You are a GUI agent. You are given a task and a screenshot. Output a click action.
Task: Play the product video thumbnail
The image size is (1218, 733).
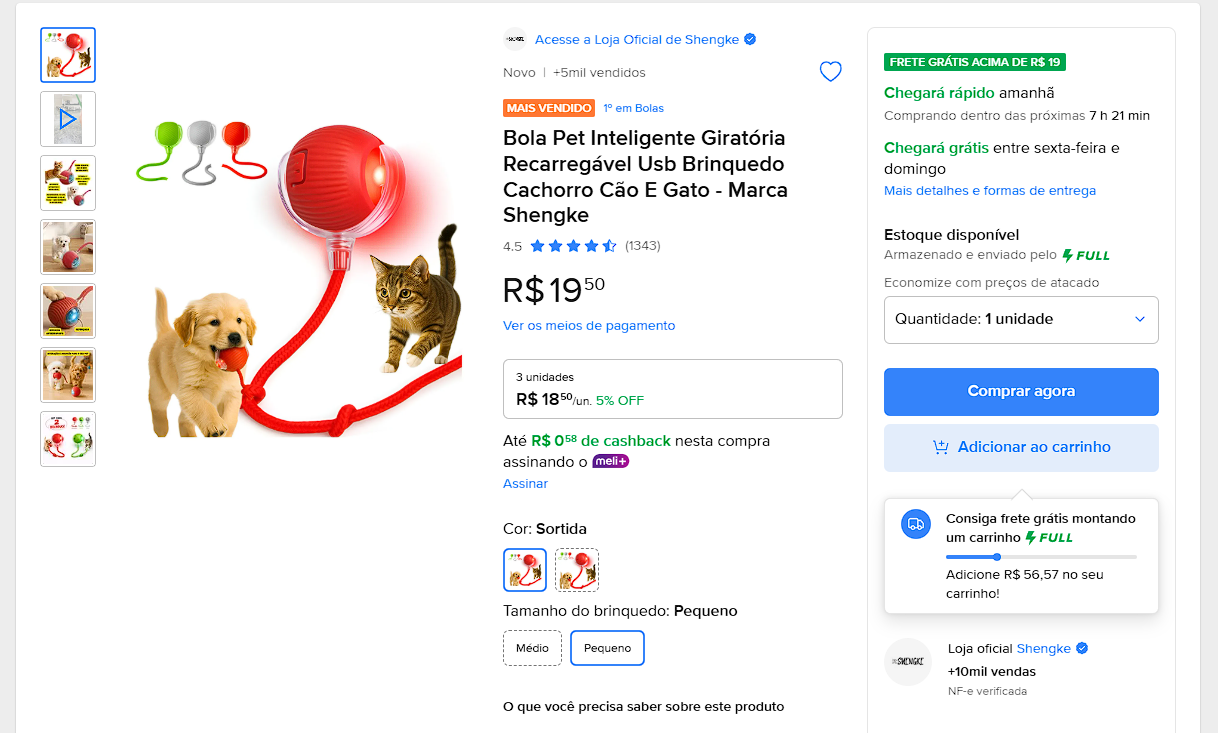coord(68,119)
